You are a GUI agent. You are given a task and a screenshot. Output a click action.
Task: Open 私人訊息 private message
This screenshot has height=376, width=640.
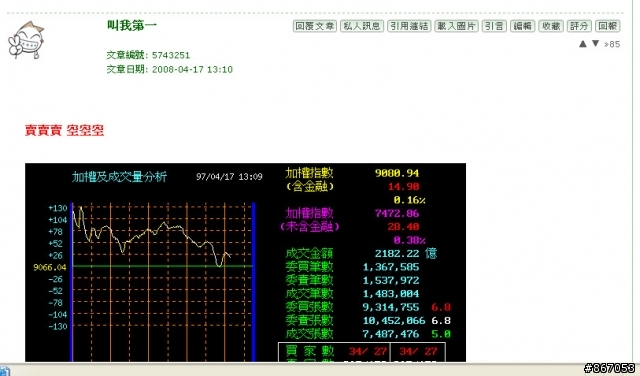click(x=362, y=26)
